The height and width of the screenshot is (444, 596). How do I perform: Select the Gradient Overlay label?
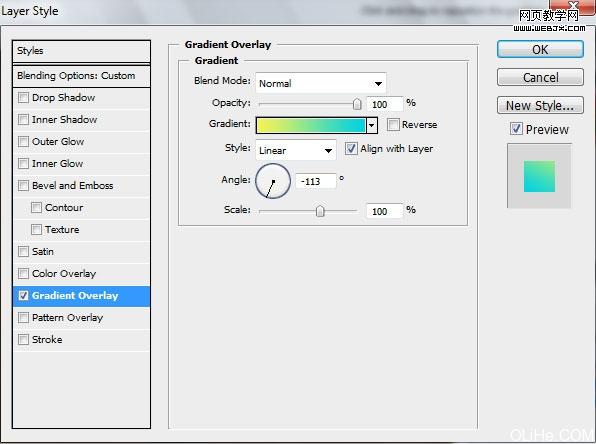75,296
